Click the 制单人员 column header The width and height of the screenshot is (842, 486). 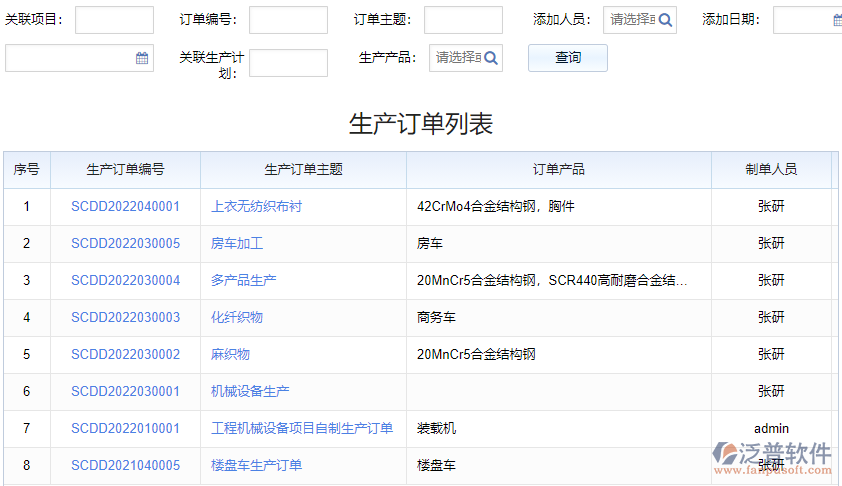[x=771, y=170]
